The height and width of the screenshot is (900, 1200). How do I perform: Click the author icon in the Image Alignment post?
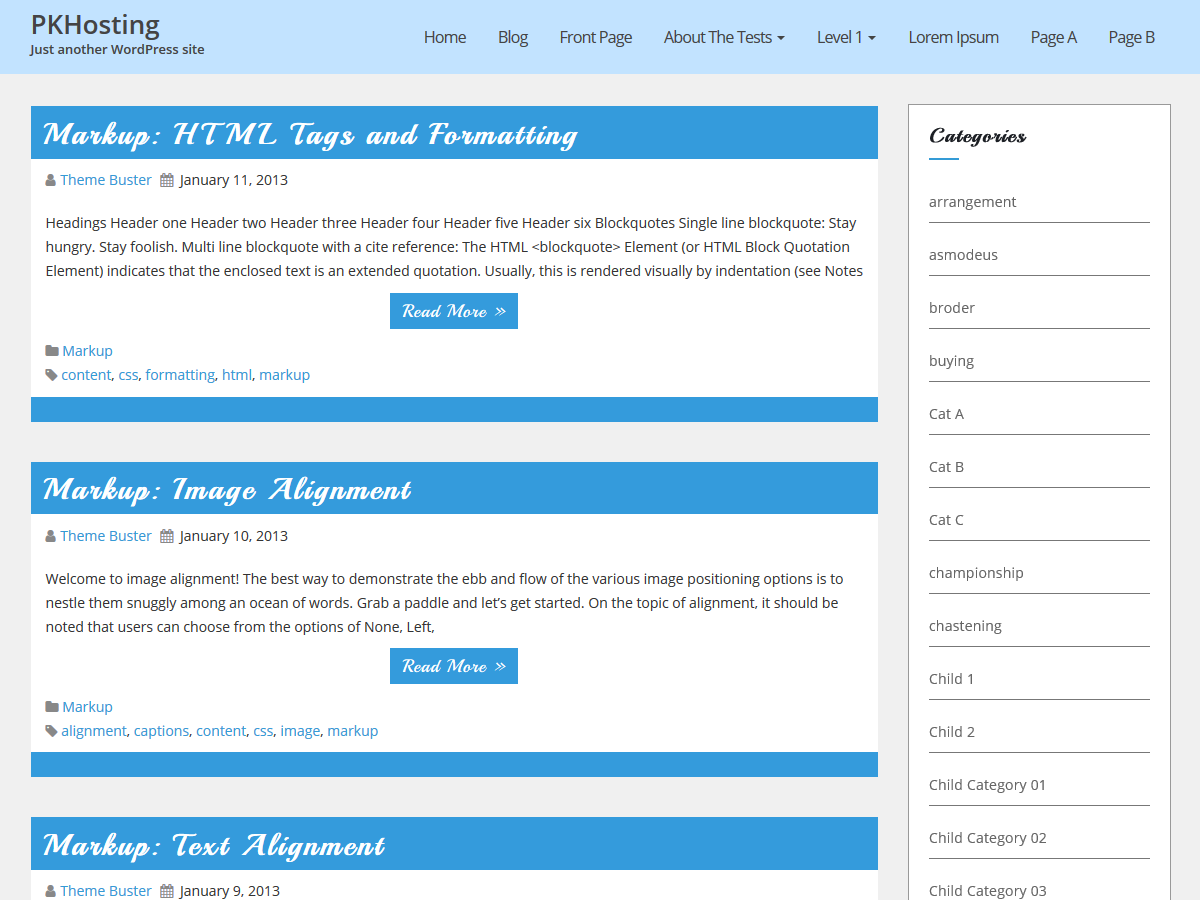[x=50, y=536]
